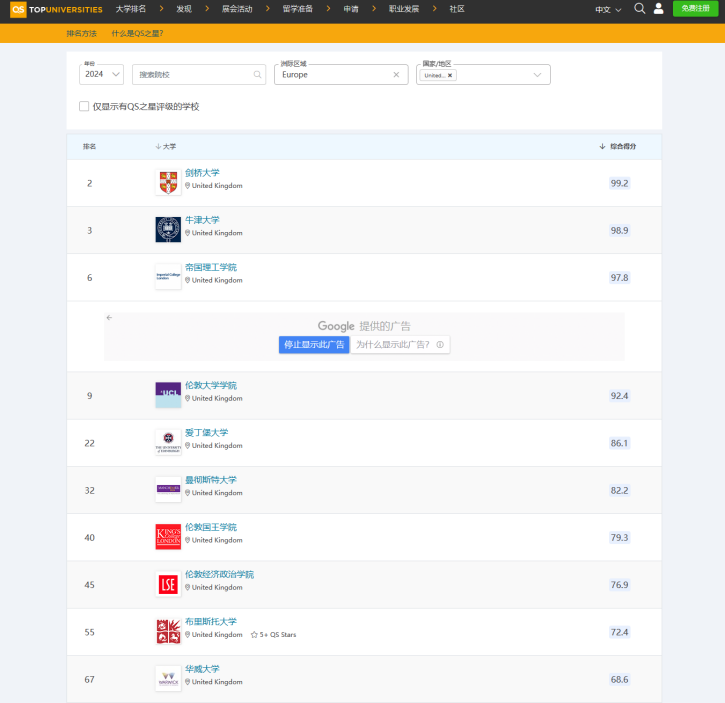Image resolution: width=725 pixels, height=703 pixels.
Task: Click the Imperial College London logo
Action: click(x=168, y=277)
